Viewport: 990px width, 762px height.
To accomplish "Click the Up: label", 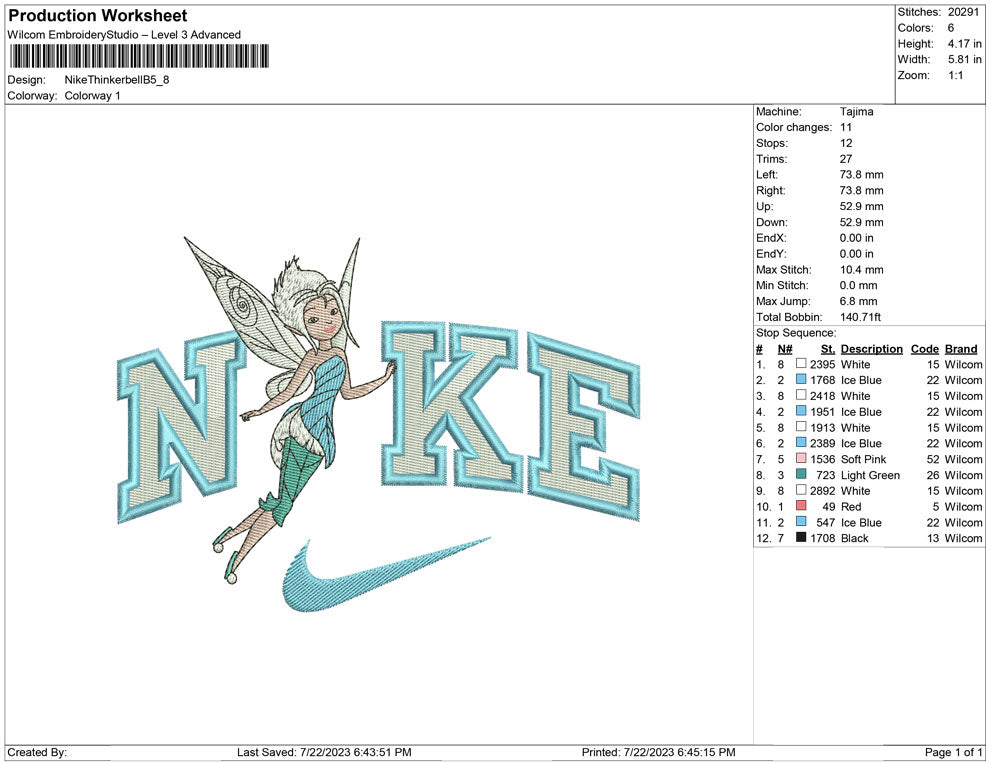I will coord(764,206).
